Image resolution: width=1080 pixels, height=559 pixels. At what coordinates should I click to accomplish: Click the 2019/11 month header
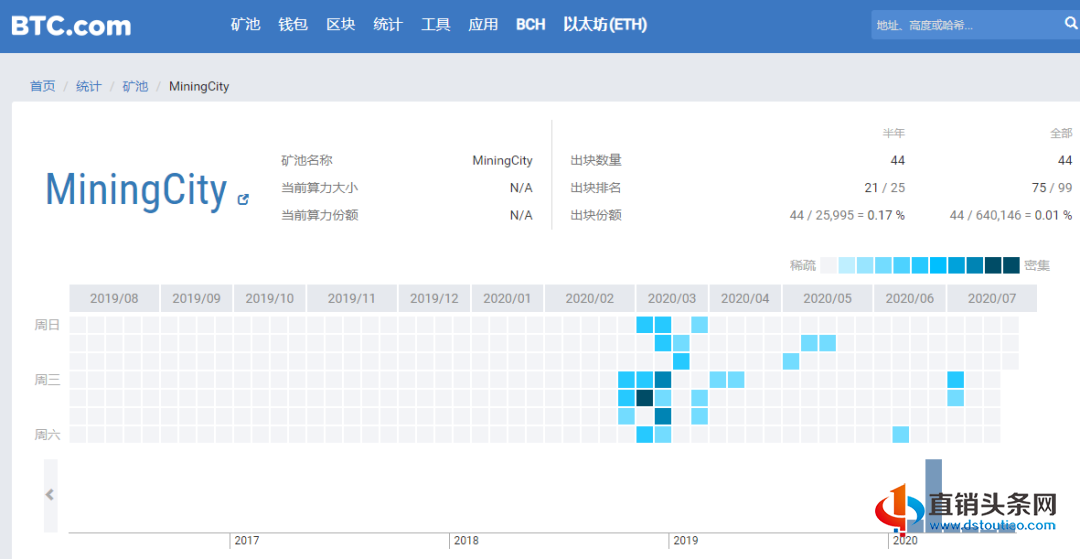pyautogui.click(x=352, y=298)
